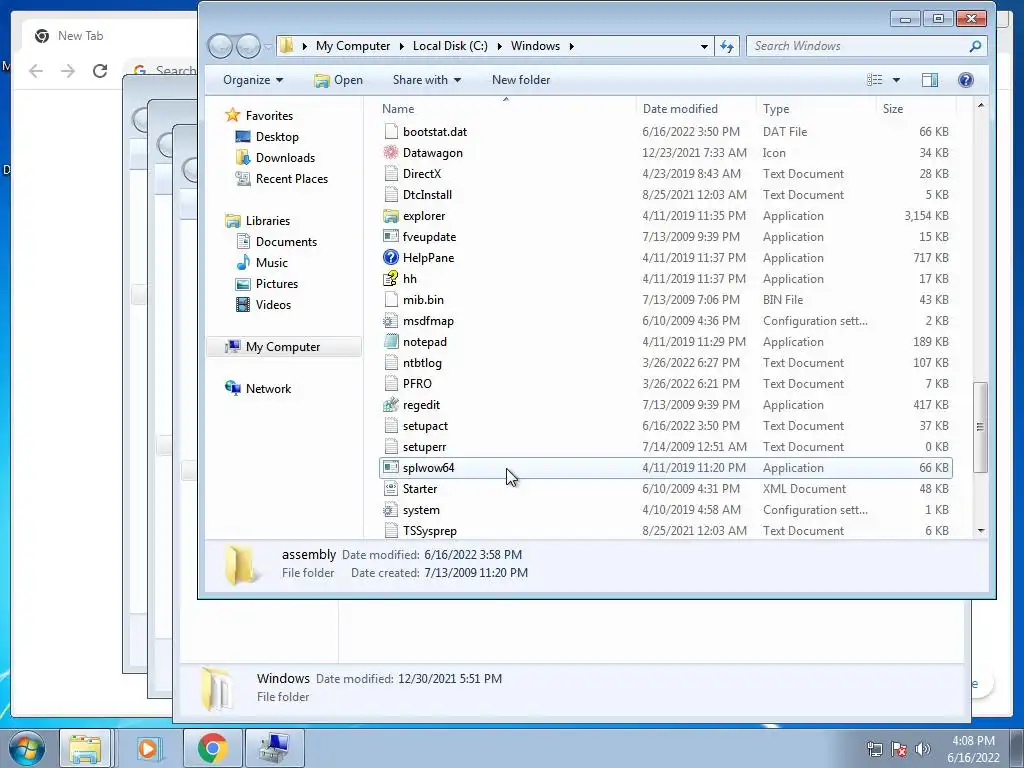Select the DtcInstall text document
Viewport: 1024px width, 768px height.
point(665,195)
